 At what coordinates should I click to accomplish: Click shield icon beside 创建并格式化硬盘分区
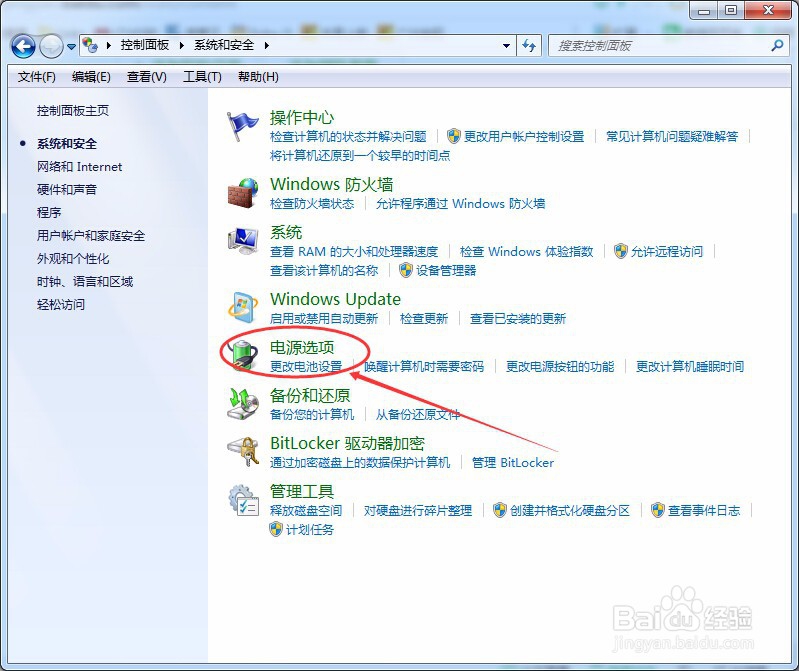point(500,510)
